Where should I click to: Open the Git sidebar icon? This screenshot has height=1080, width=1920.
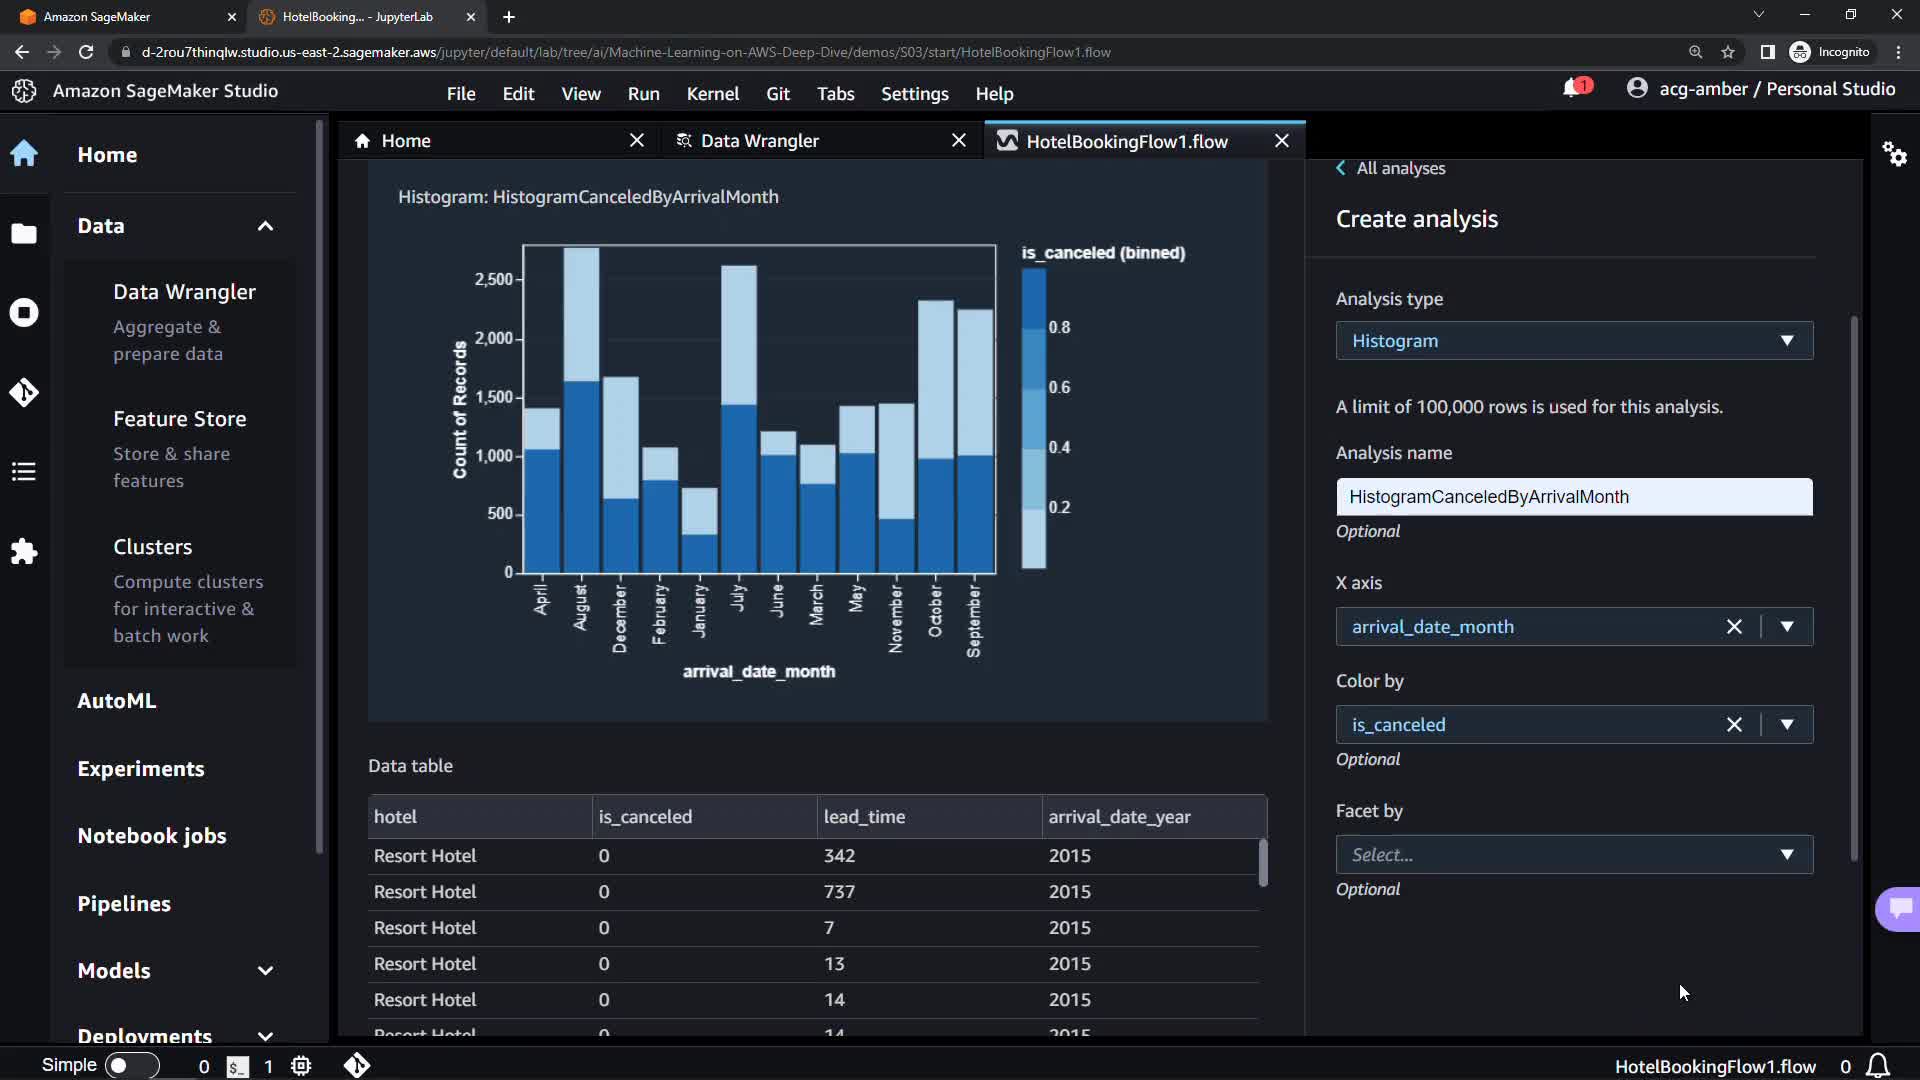tap(24, 392)
